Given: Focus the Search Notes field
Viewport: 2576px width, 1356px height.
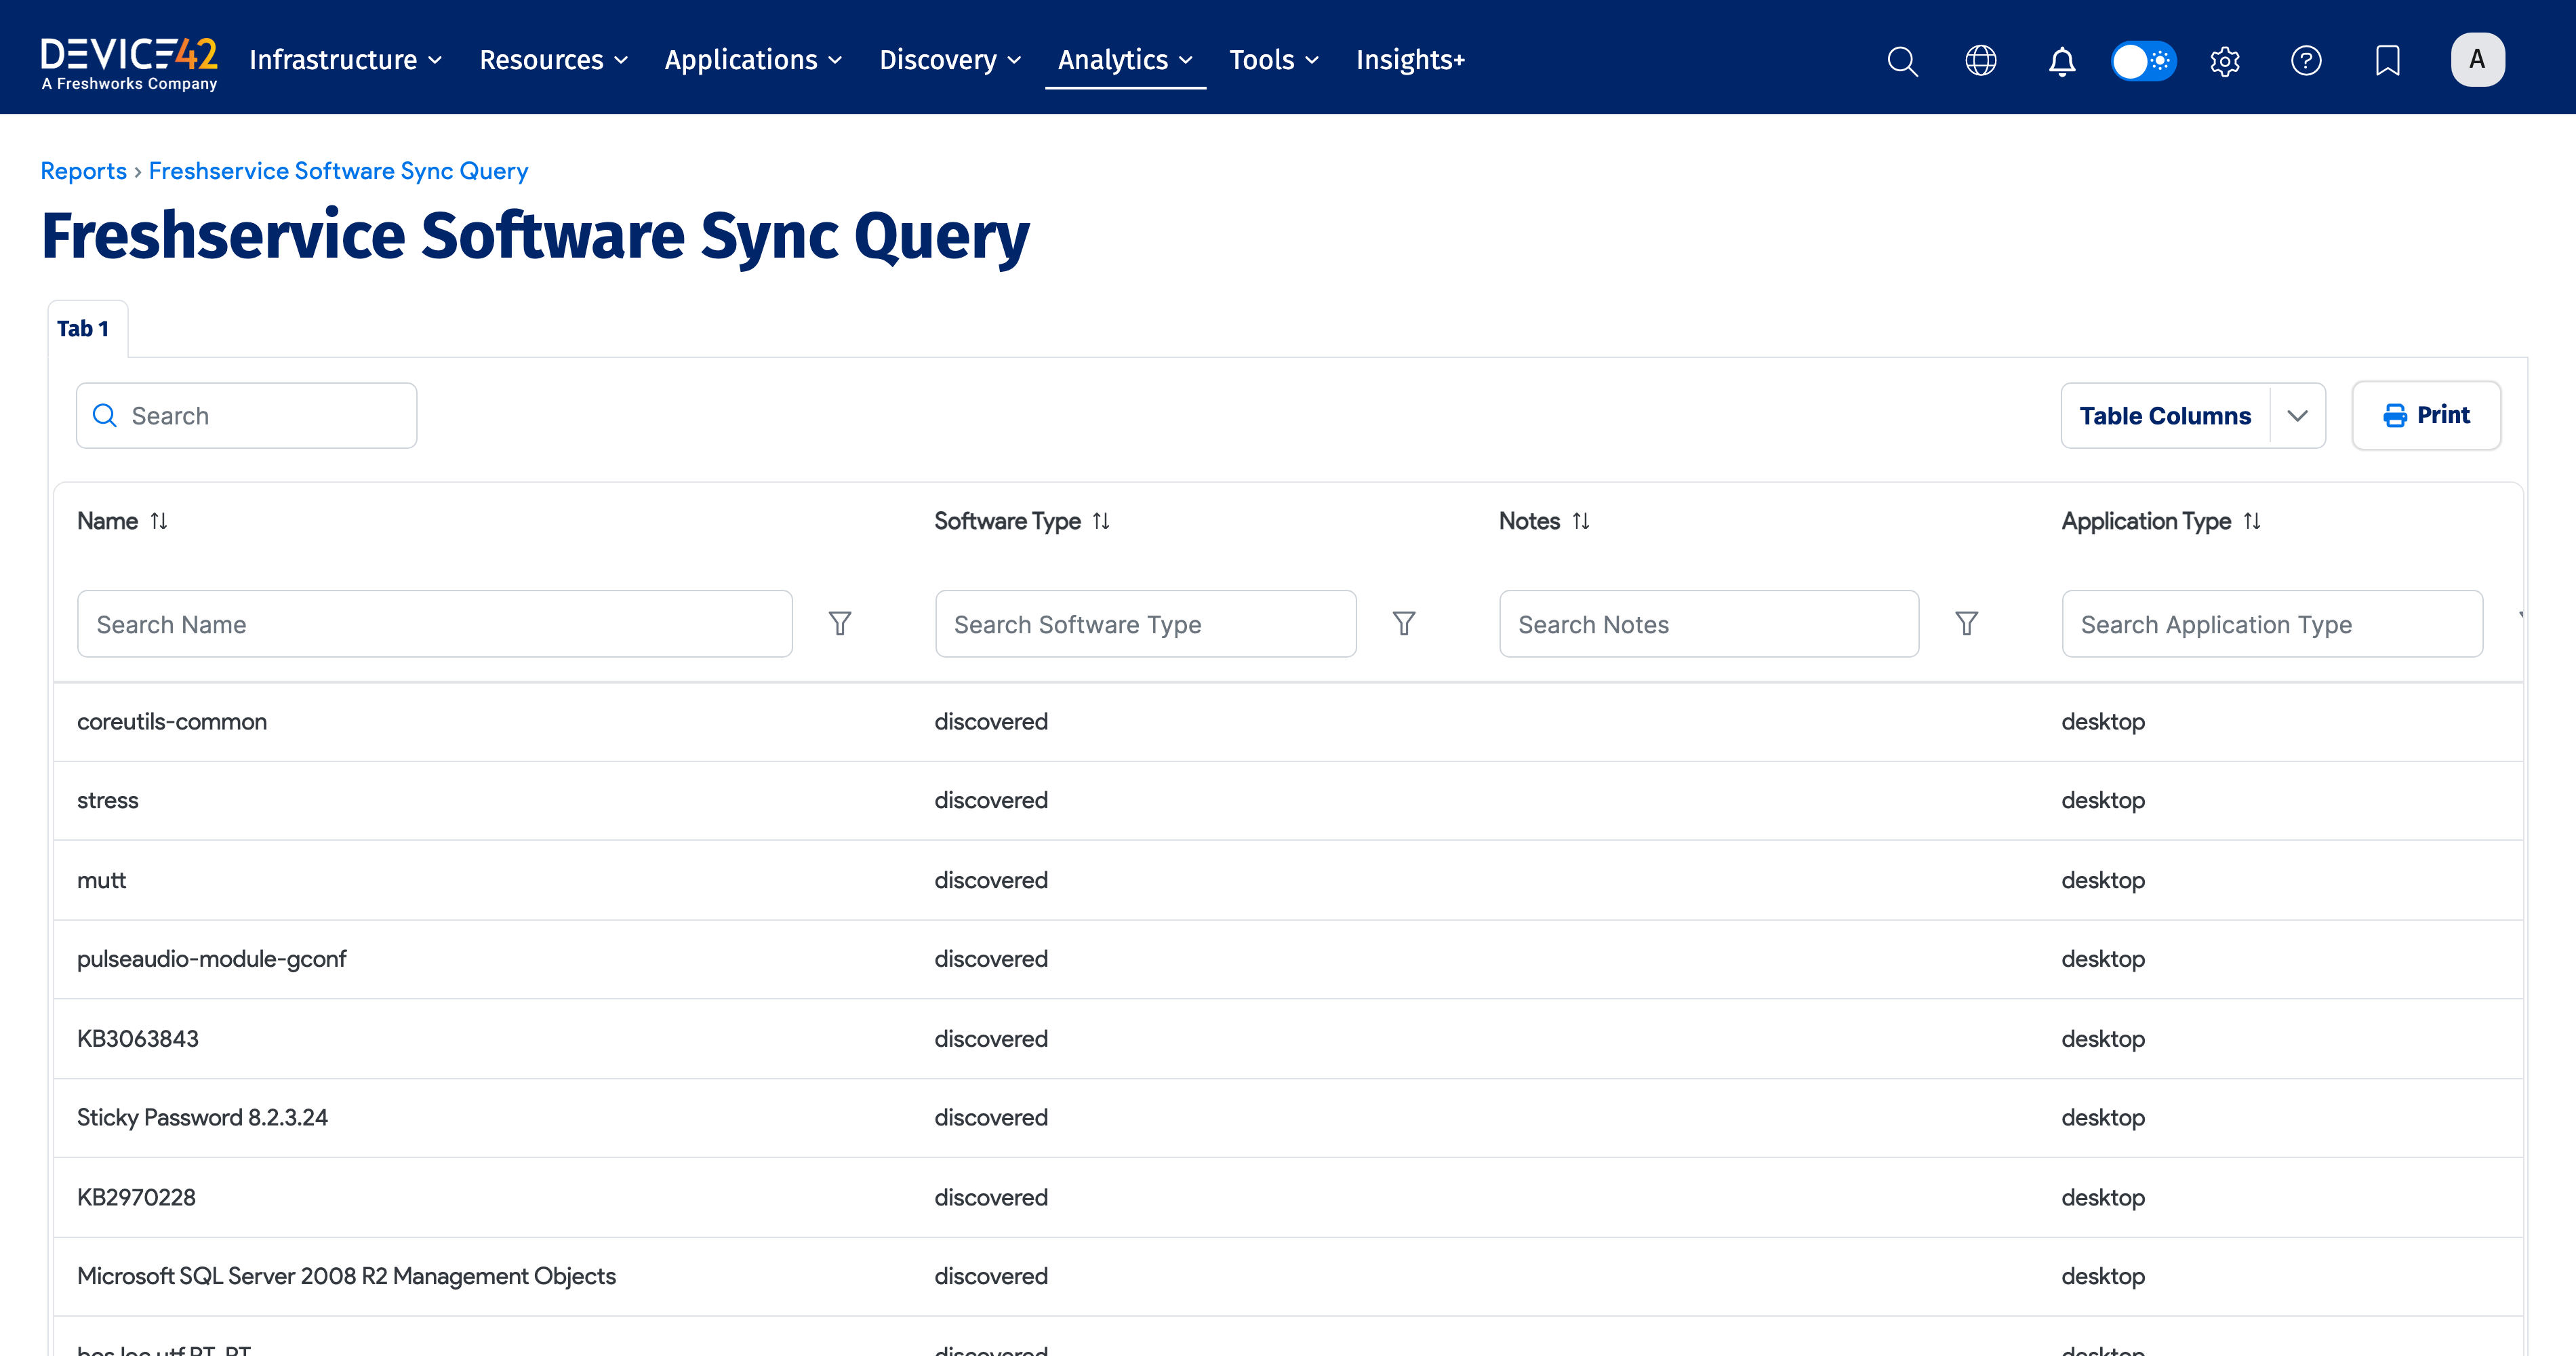Looking at the screenshot, I should (1709, 624).
